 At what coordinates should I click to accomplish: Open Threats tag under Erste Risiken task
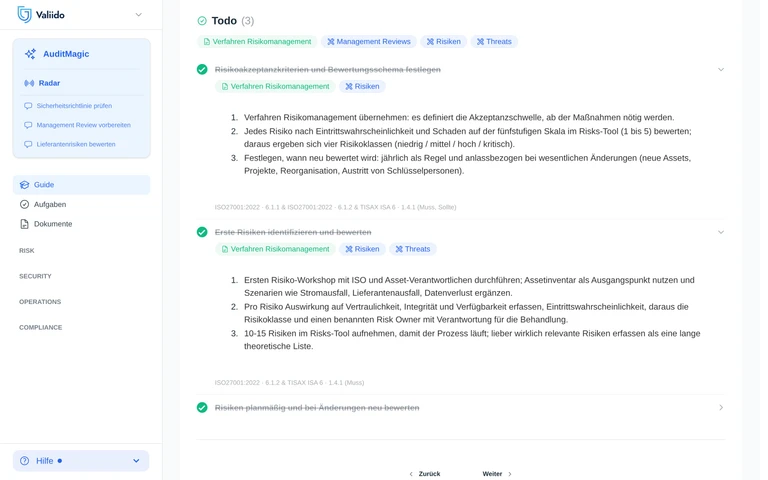(x=413, y=249)
